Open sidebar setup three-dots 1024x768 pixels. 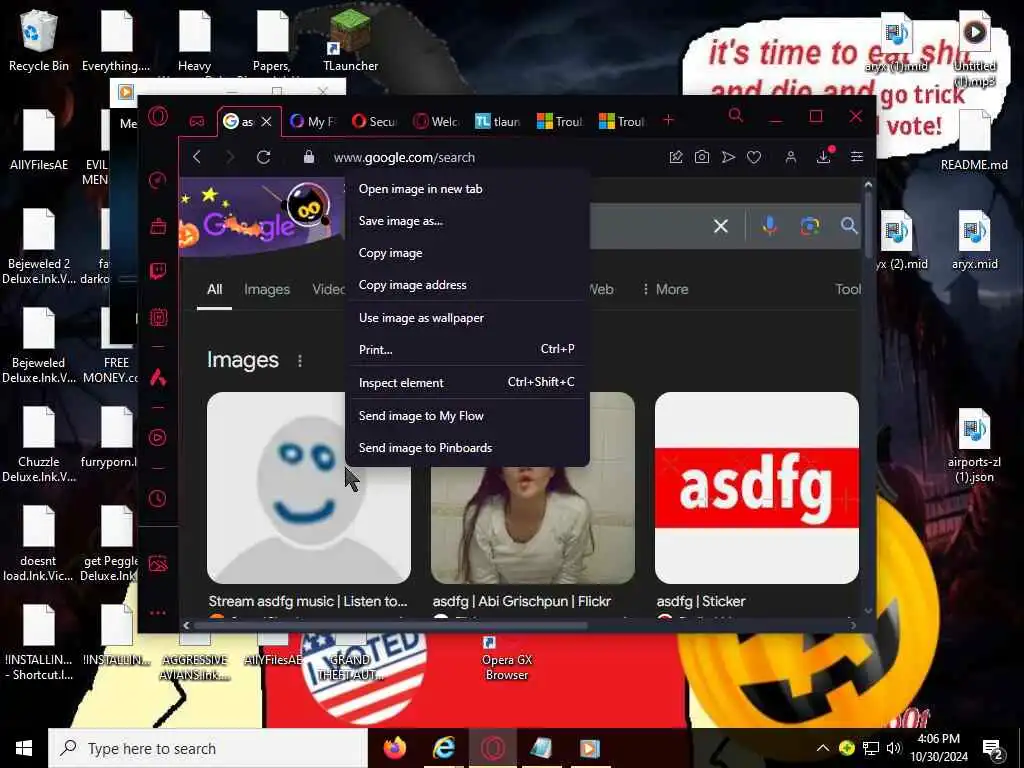click(157, 613)
